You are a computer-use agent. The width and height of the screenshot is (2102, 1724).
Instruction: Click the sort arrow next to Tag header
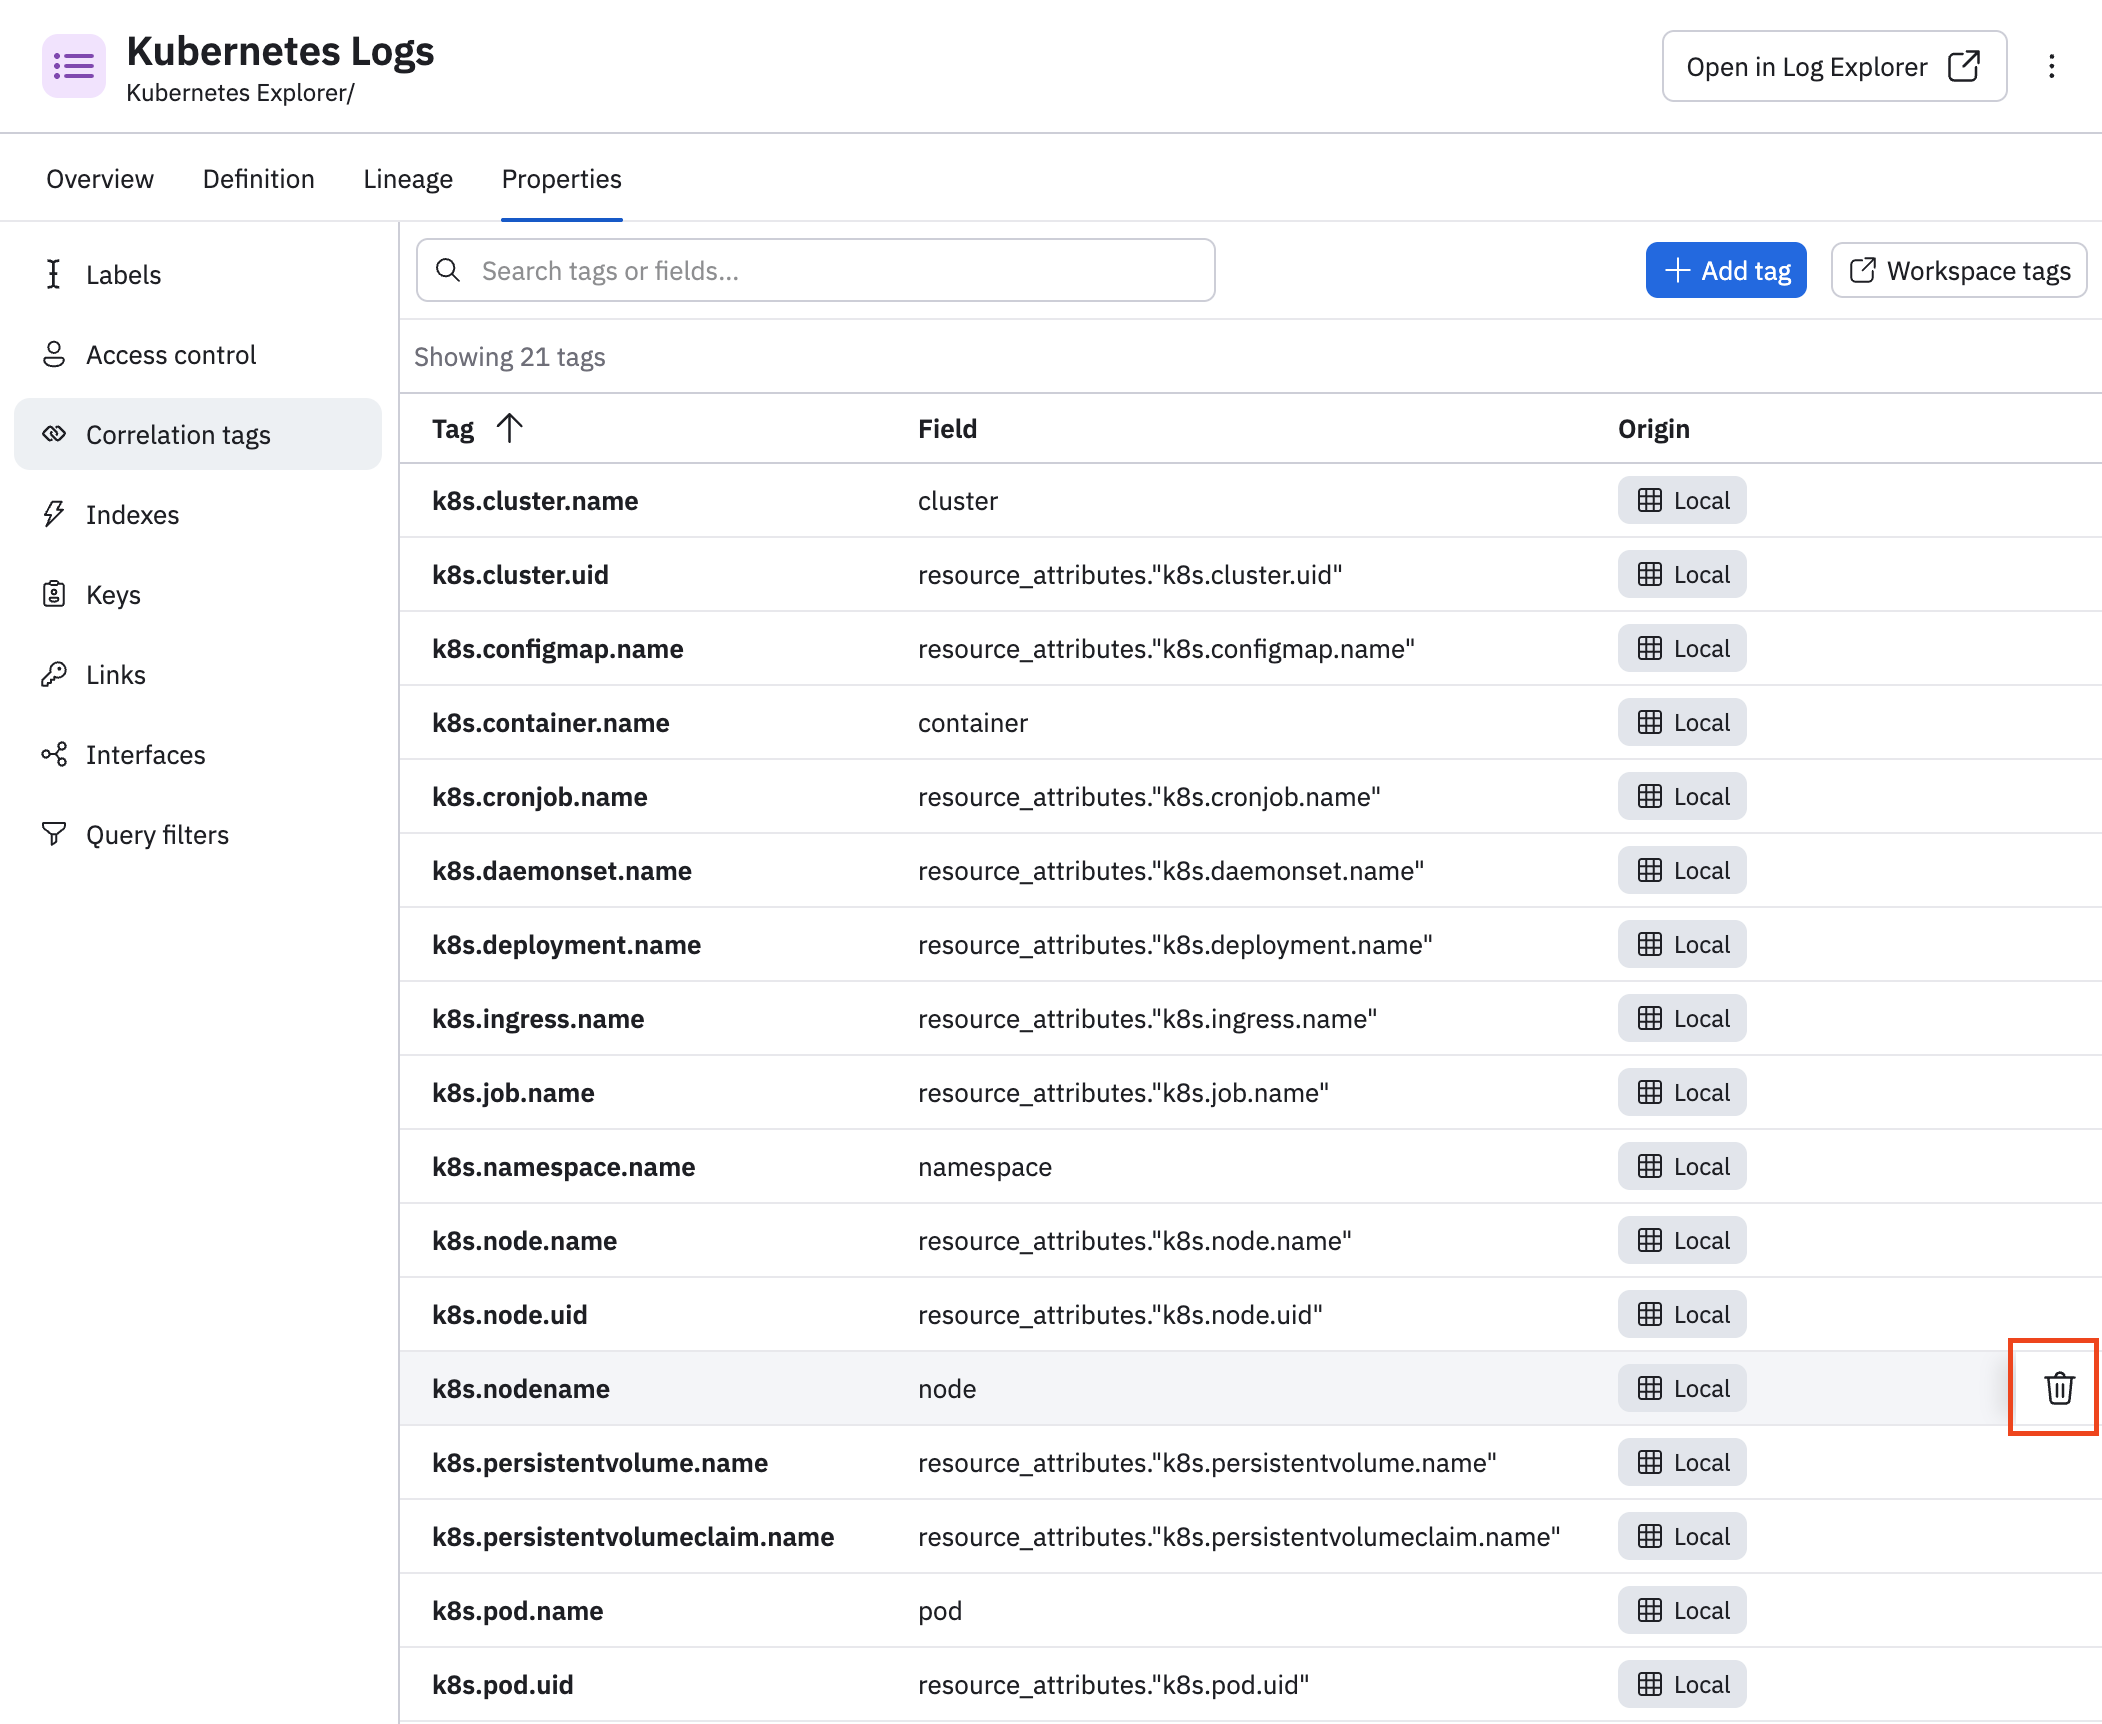coord(509,428)
